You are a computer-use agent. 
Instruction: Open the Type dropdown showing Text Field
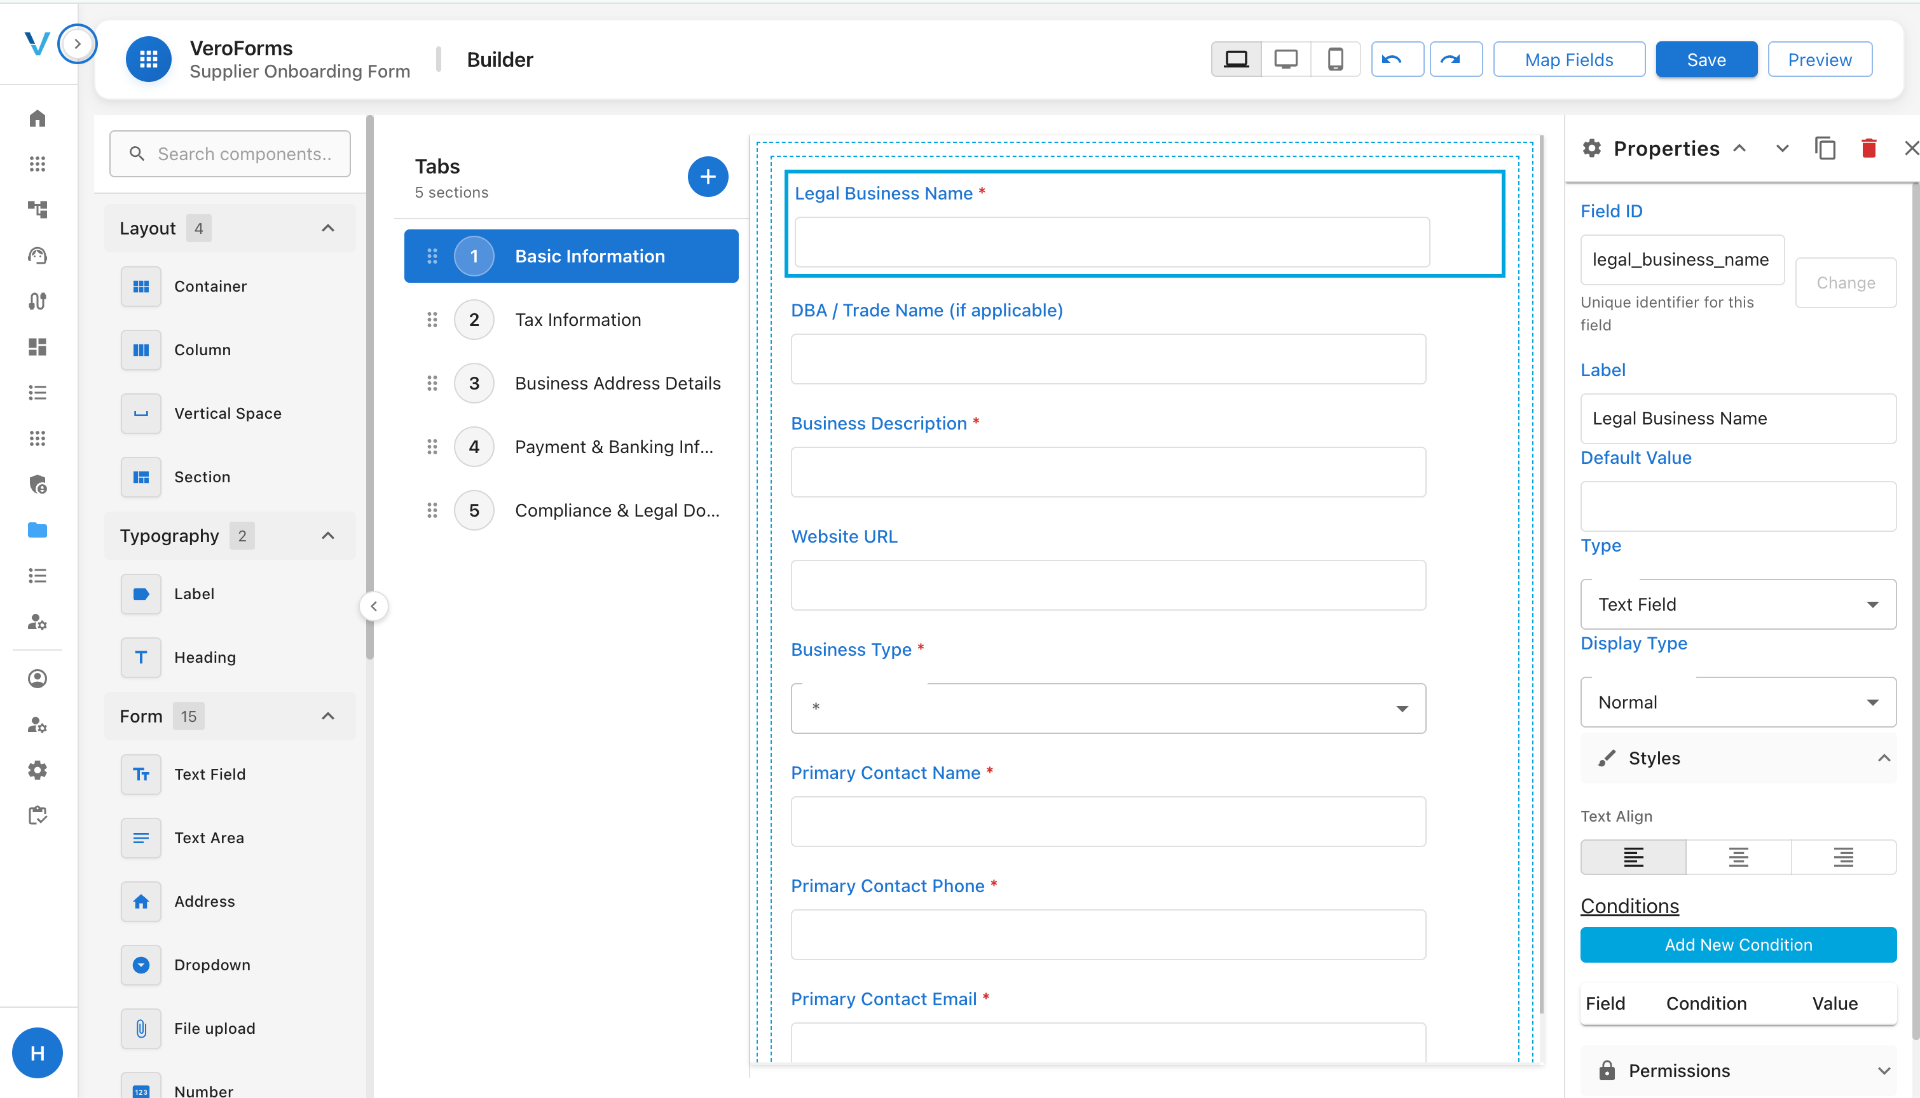pyautogui.click(x=1738, y=605)
